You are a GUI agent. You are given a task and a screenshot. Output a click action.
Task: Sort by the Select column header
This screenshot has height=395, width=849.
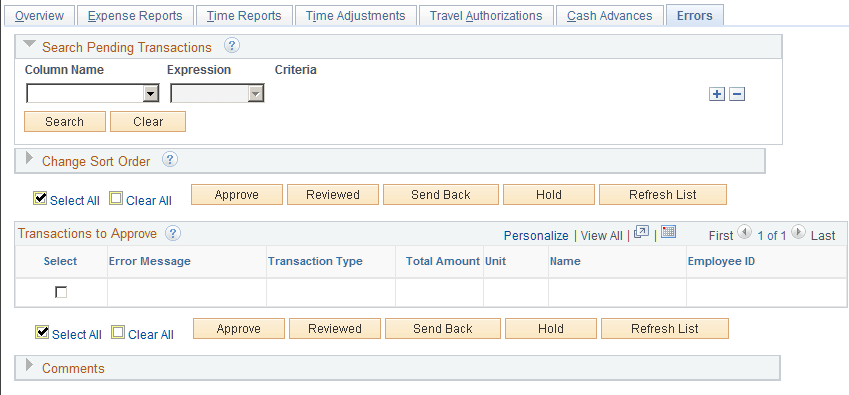point(61,261)
